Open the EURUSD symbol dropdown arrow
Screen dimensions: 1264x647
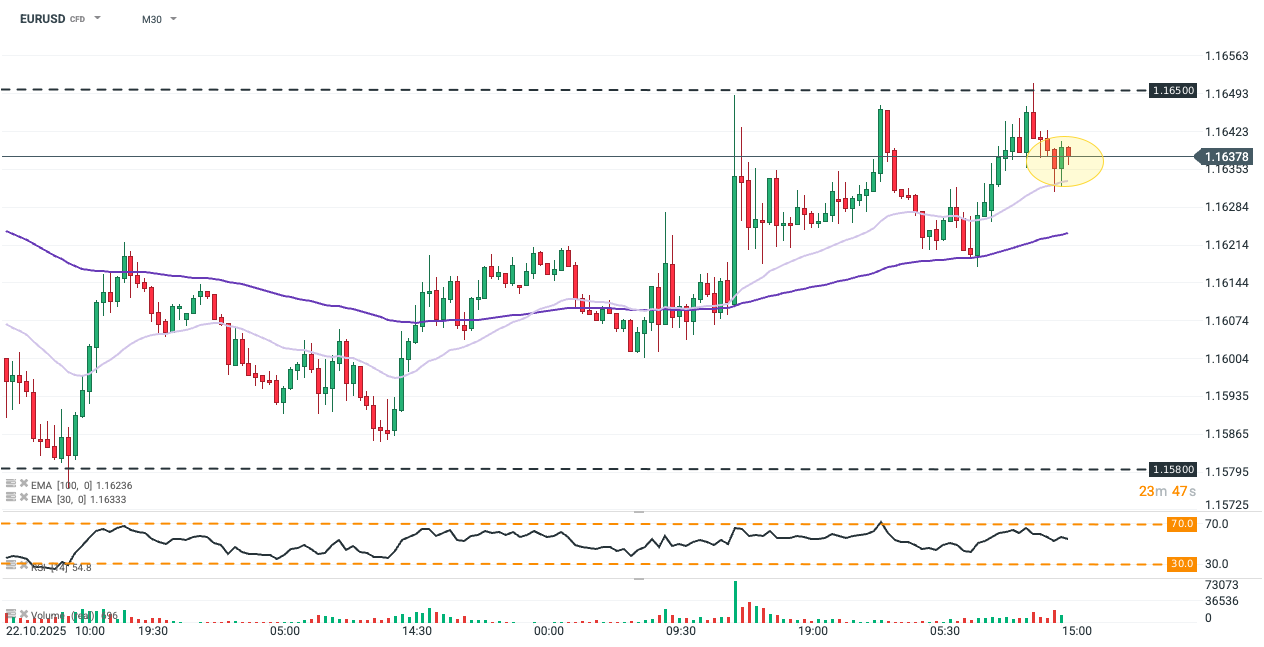pos(97,19)
